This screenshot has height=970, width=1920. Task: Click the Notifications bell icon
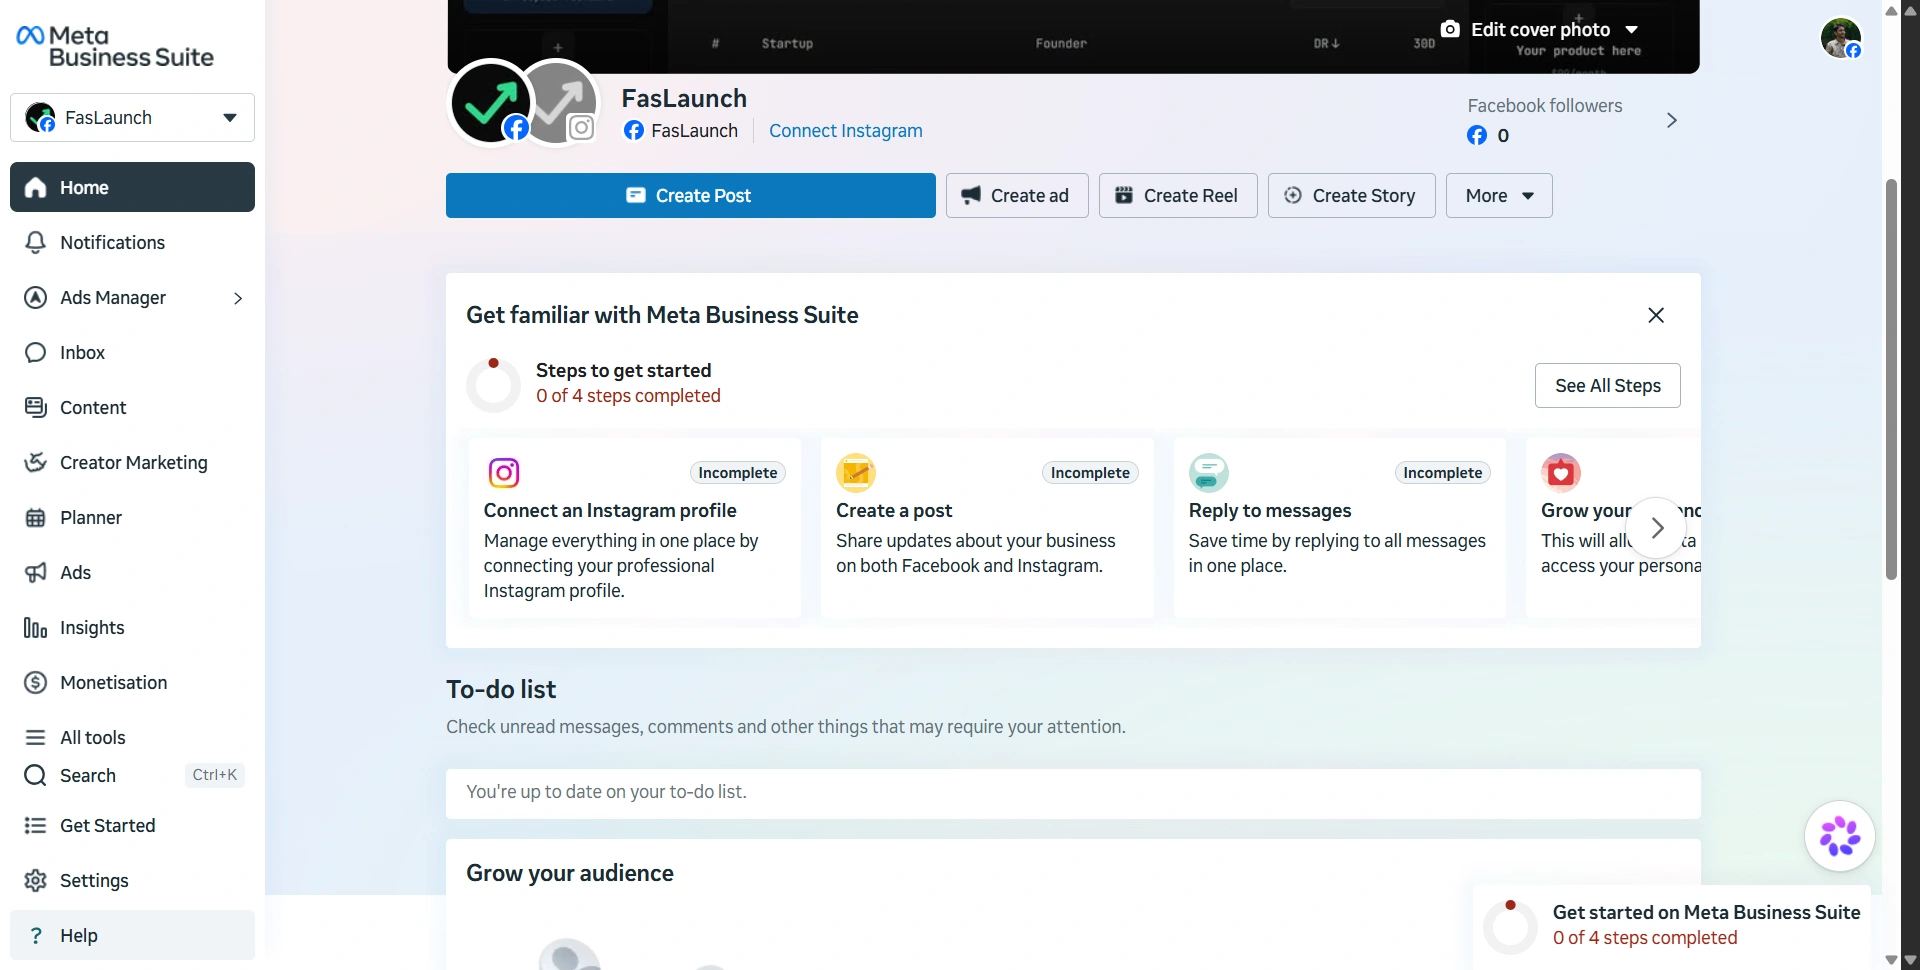[x=36, y=242]
